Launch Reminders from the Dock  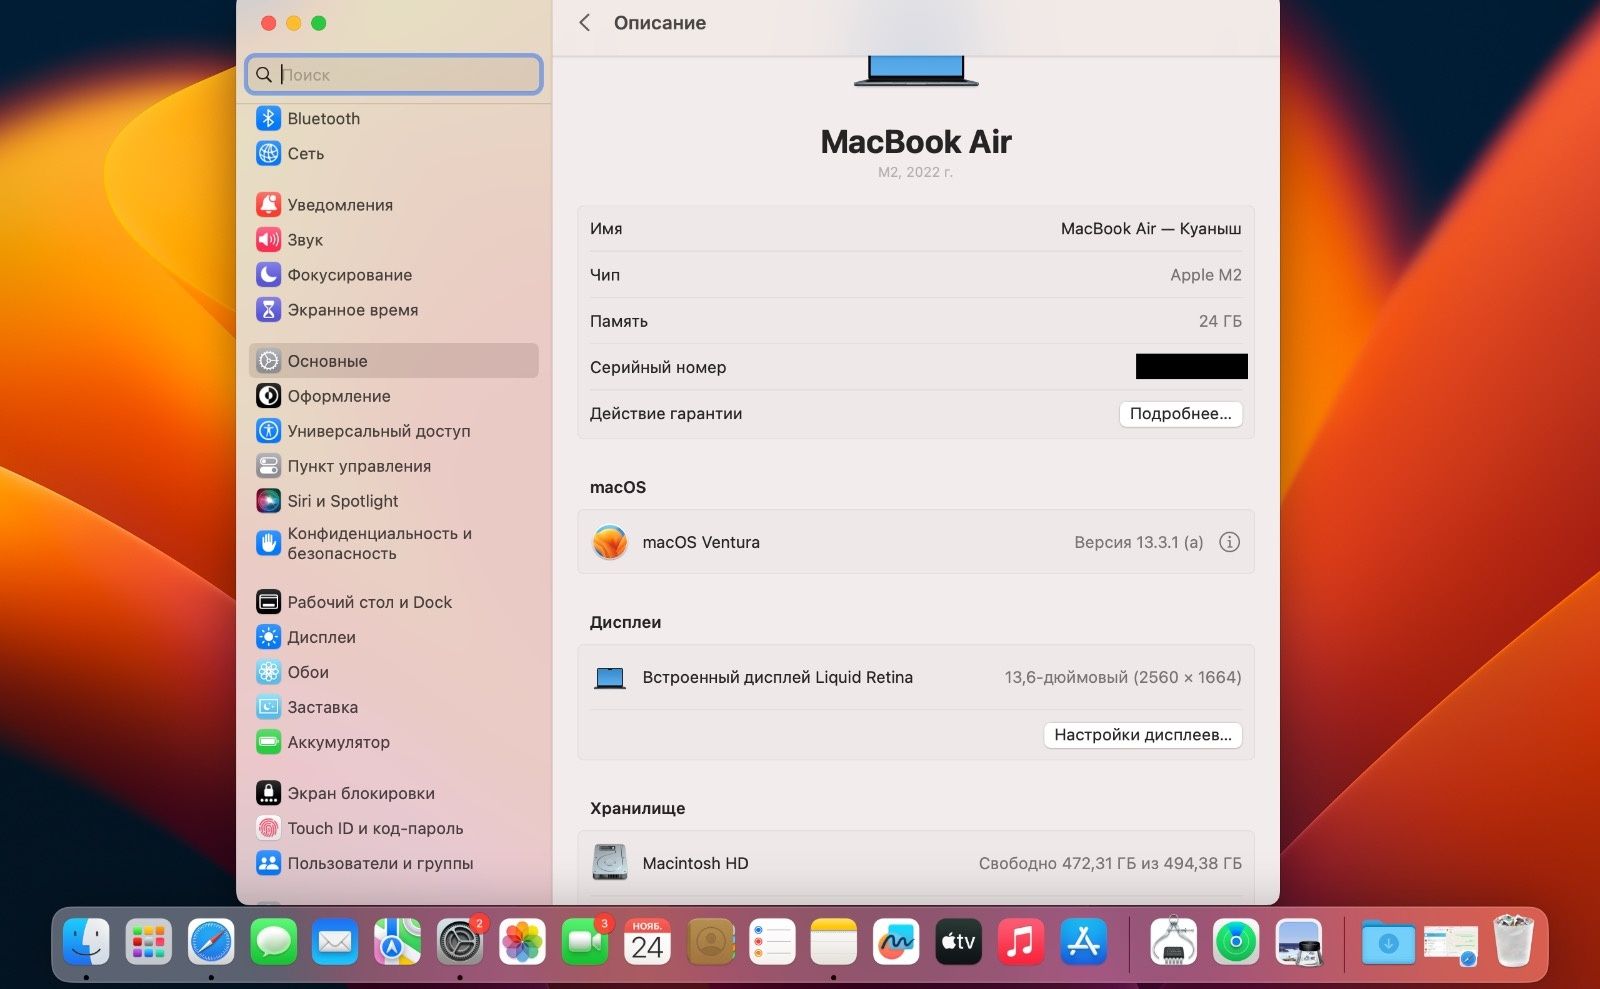click(772, 941)
